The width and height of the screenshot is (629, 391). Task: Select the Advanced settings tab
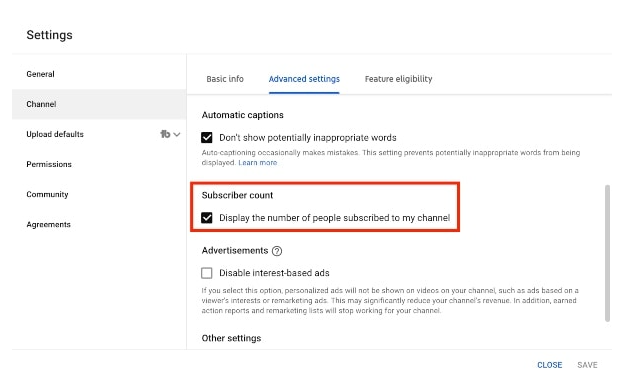(304, 79)
